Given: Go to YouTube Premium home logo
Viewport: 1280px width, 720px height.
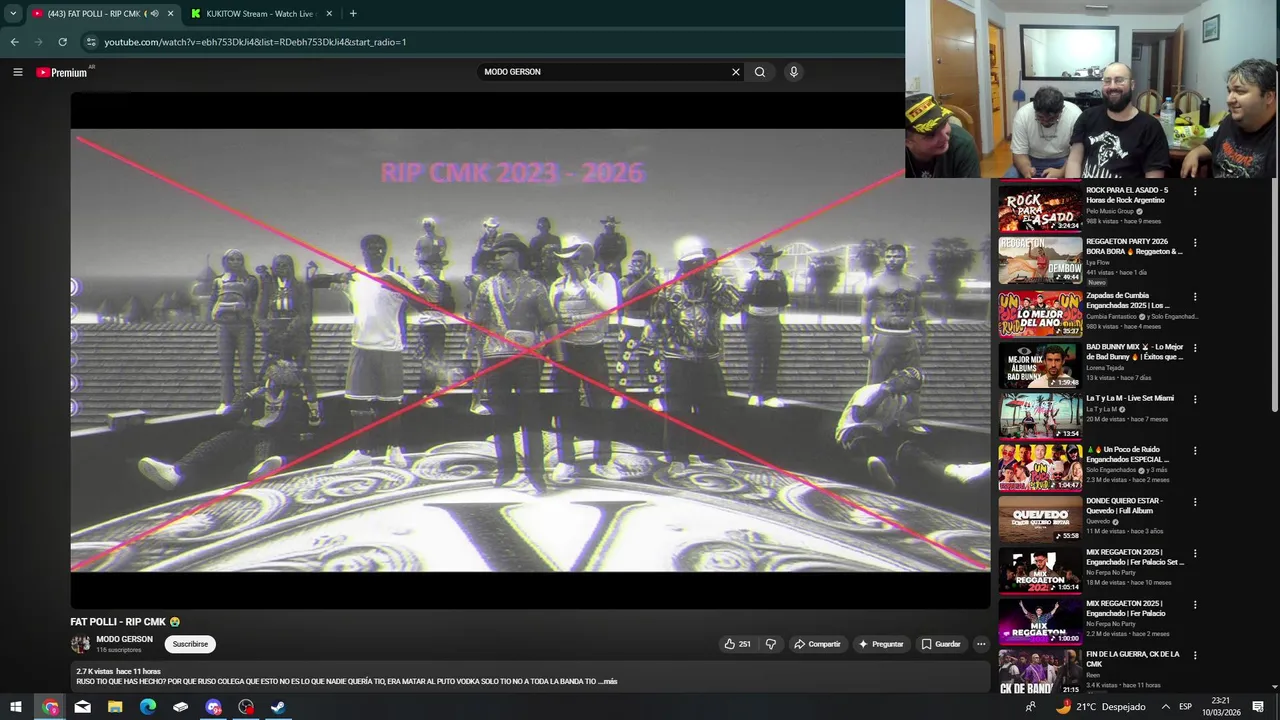Looking at the screenshot, I should point(62,72).
